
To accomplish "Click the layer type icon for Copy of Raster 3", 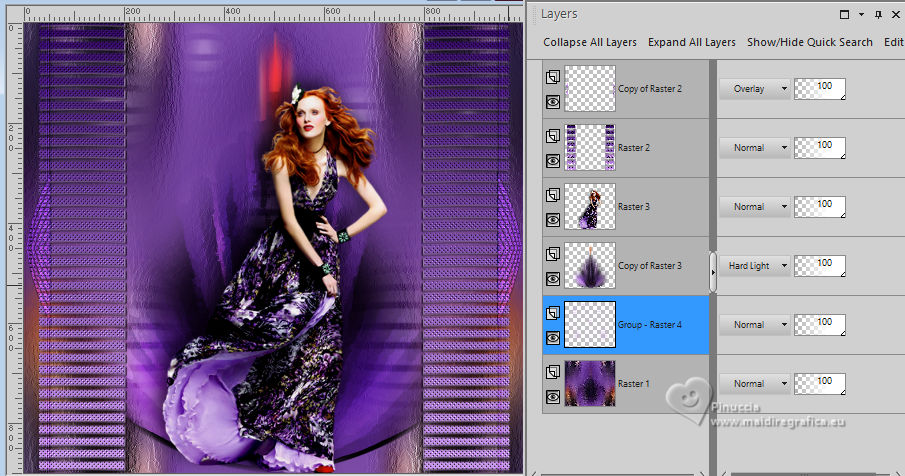I will 552,254.
